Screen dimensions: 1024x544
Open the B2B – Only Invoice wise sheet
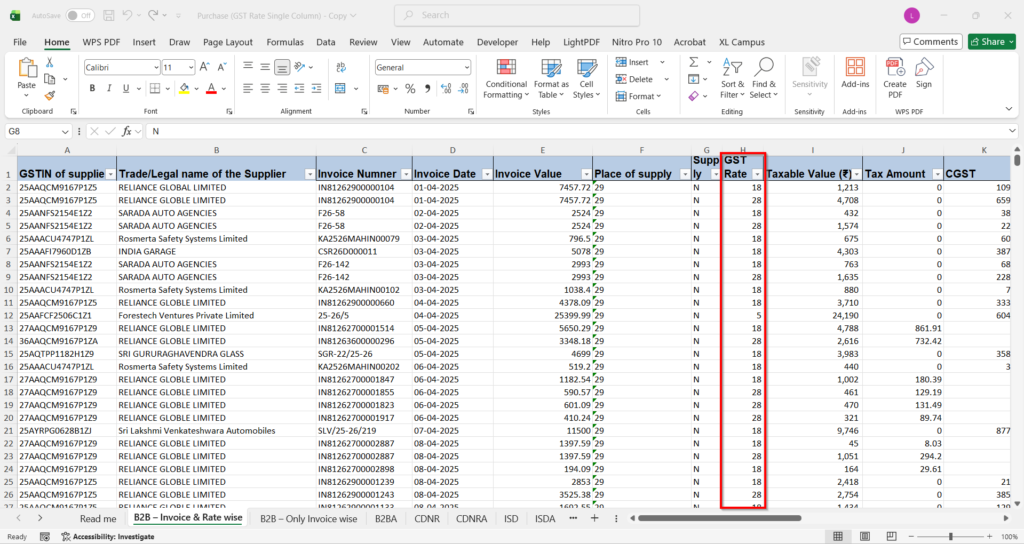pyautogui.click(x=308, y=519)
